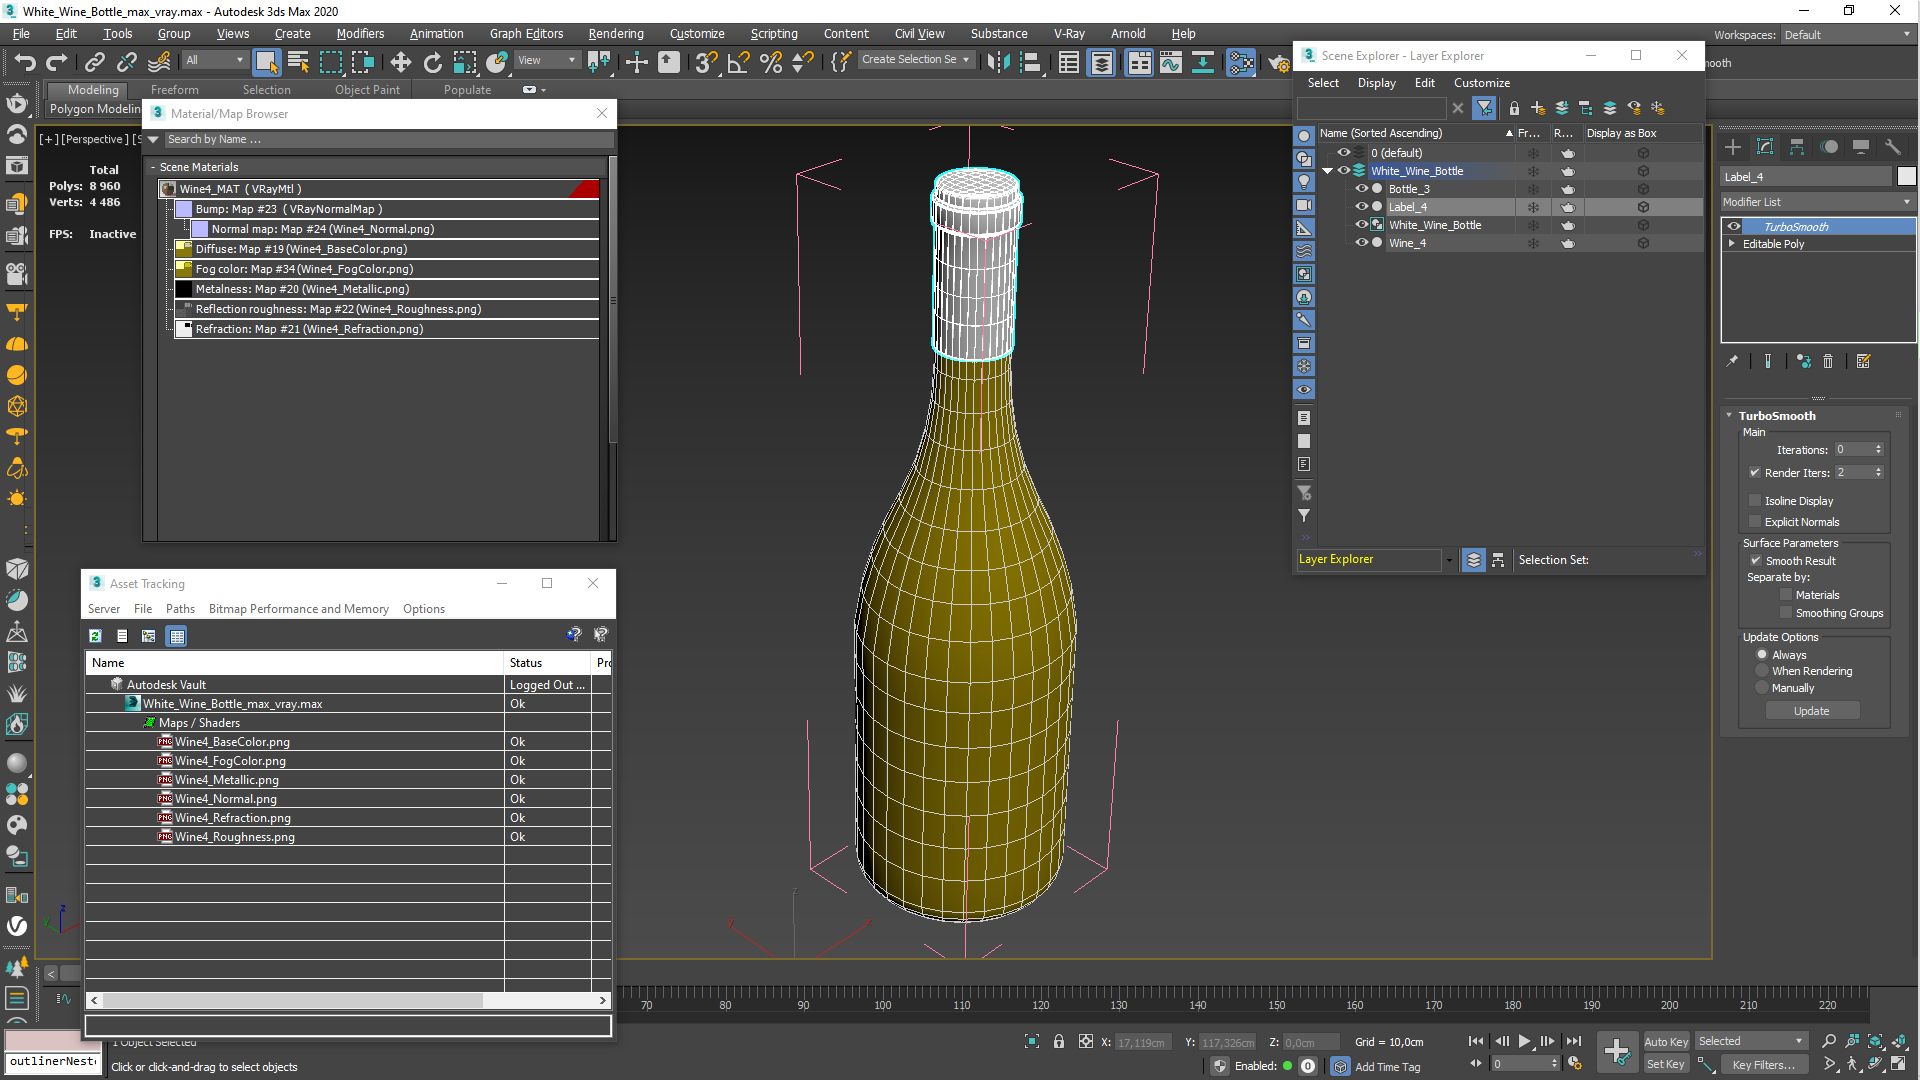
Task: Open the Select by Name tool
Action: pos(298,63)
